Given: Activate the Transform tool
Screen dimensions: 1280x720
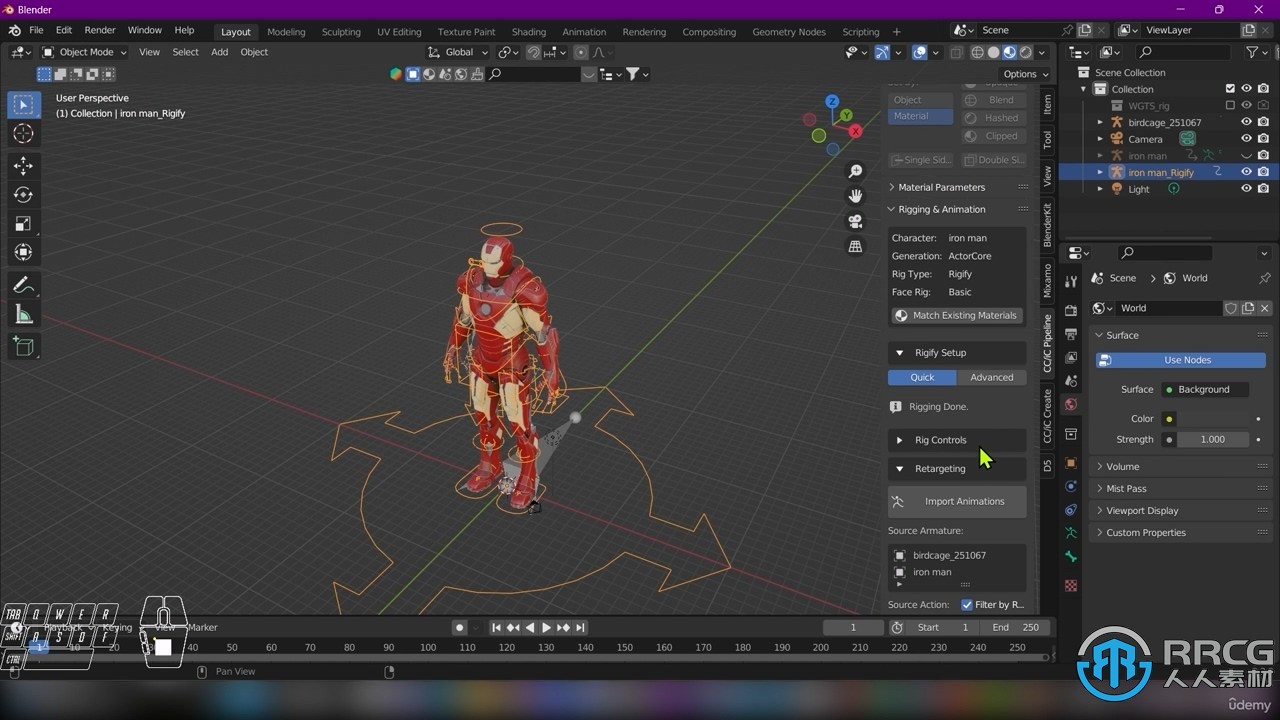Looking at the screenshot, I should click(24, 253).
